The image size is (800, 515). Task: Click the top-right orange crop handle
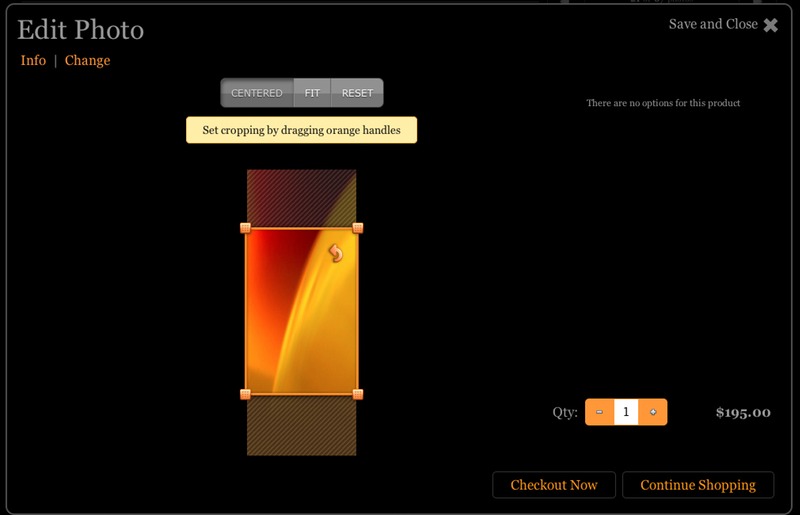pos(358,228)
